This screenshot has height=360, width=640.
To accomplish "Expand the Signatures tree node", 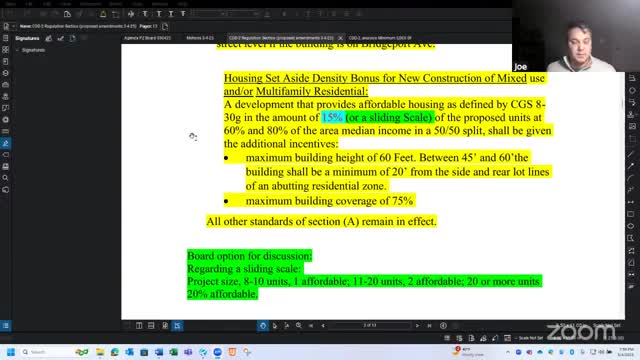I will pos(17,50).
